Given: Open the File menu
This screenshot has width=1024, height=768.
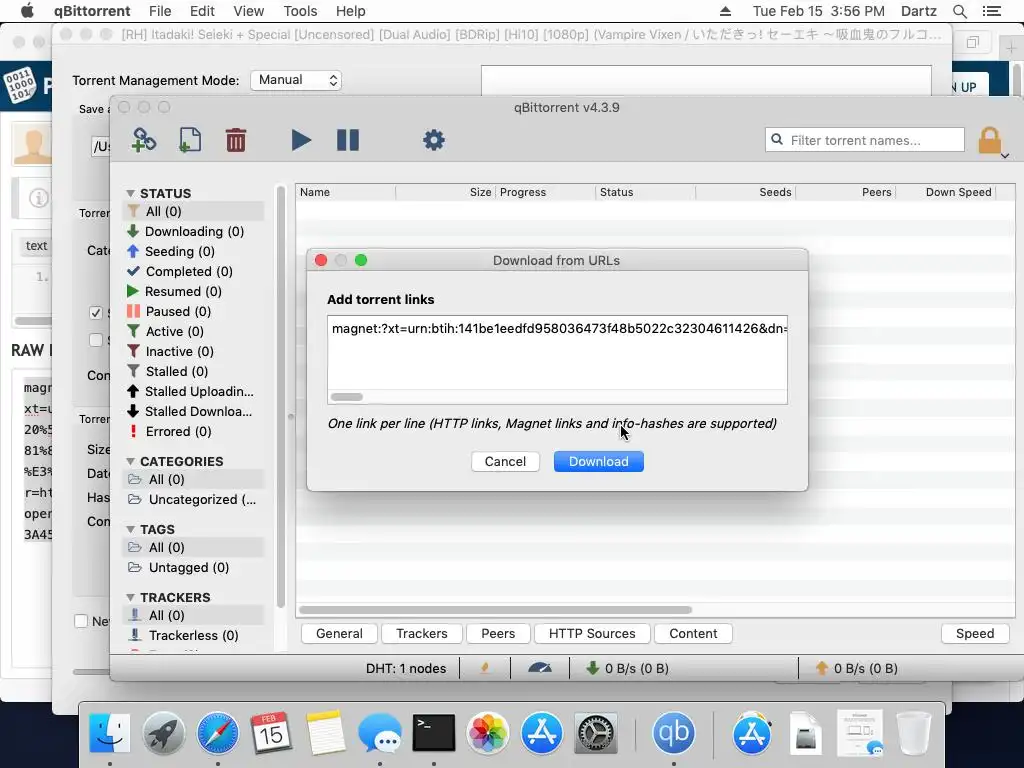Looking at the screenshot, I should 159,11.
